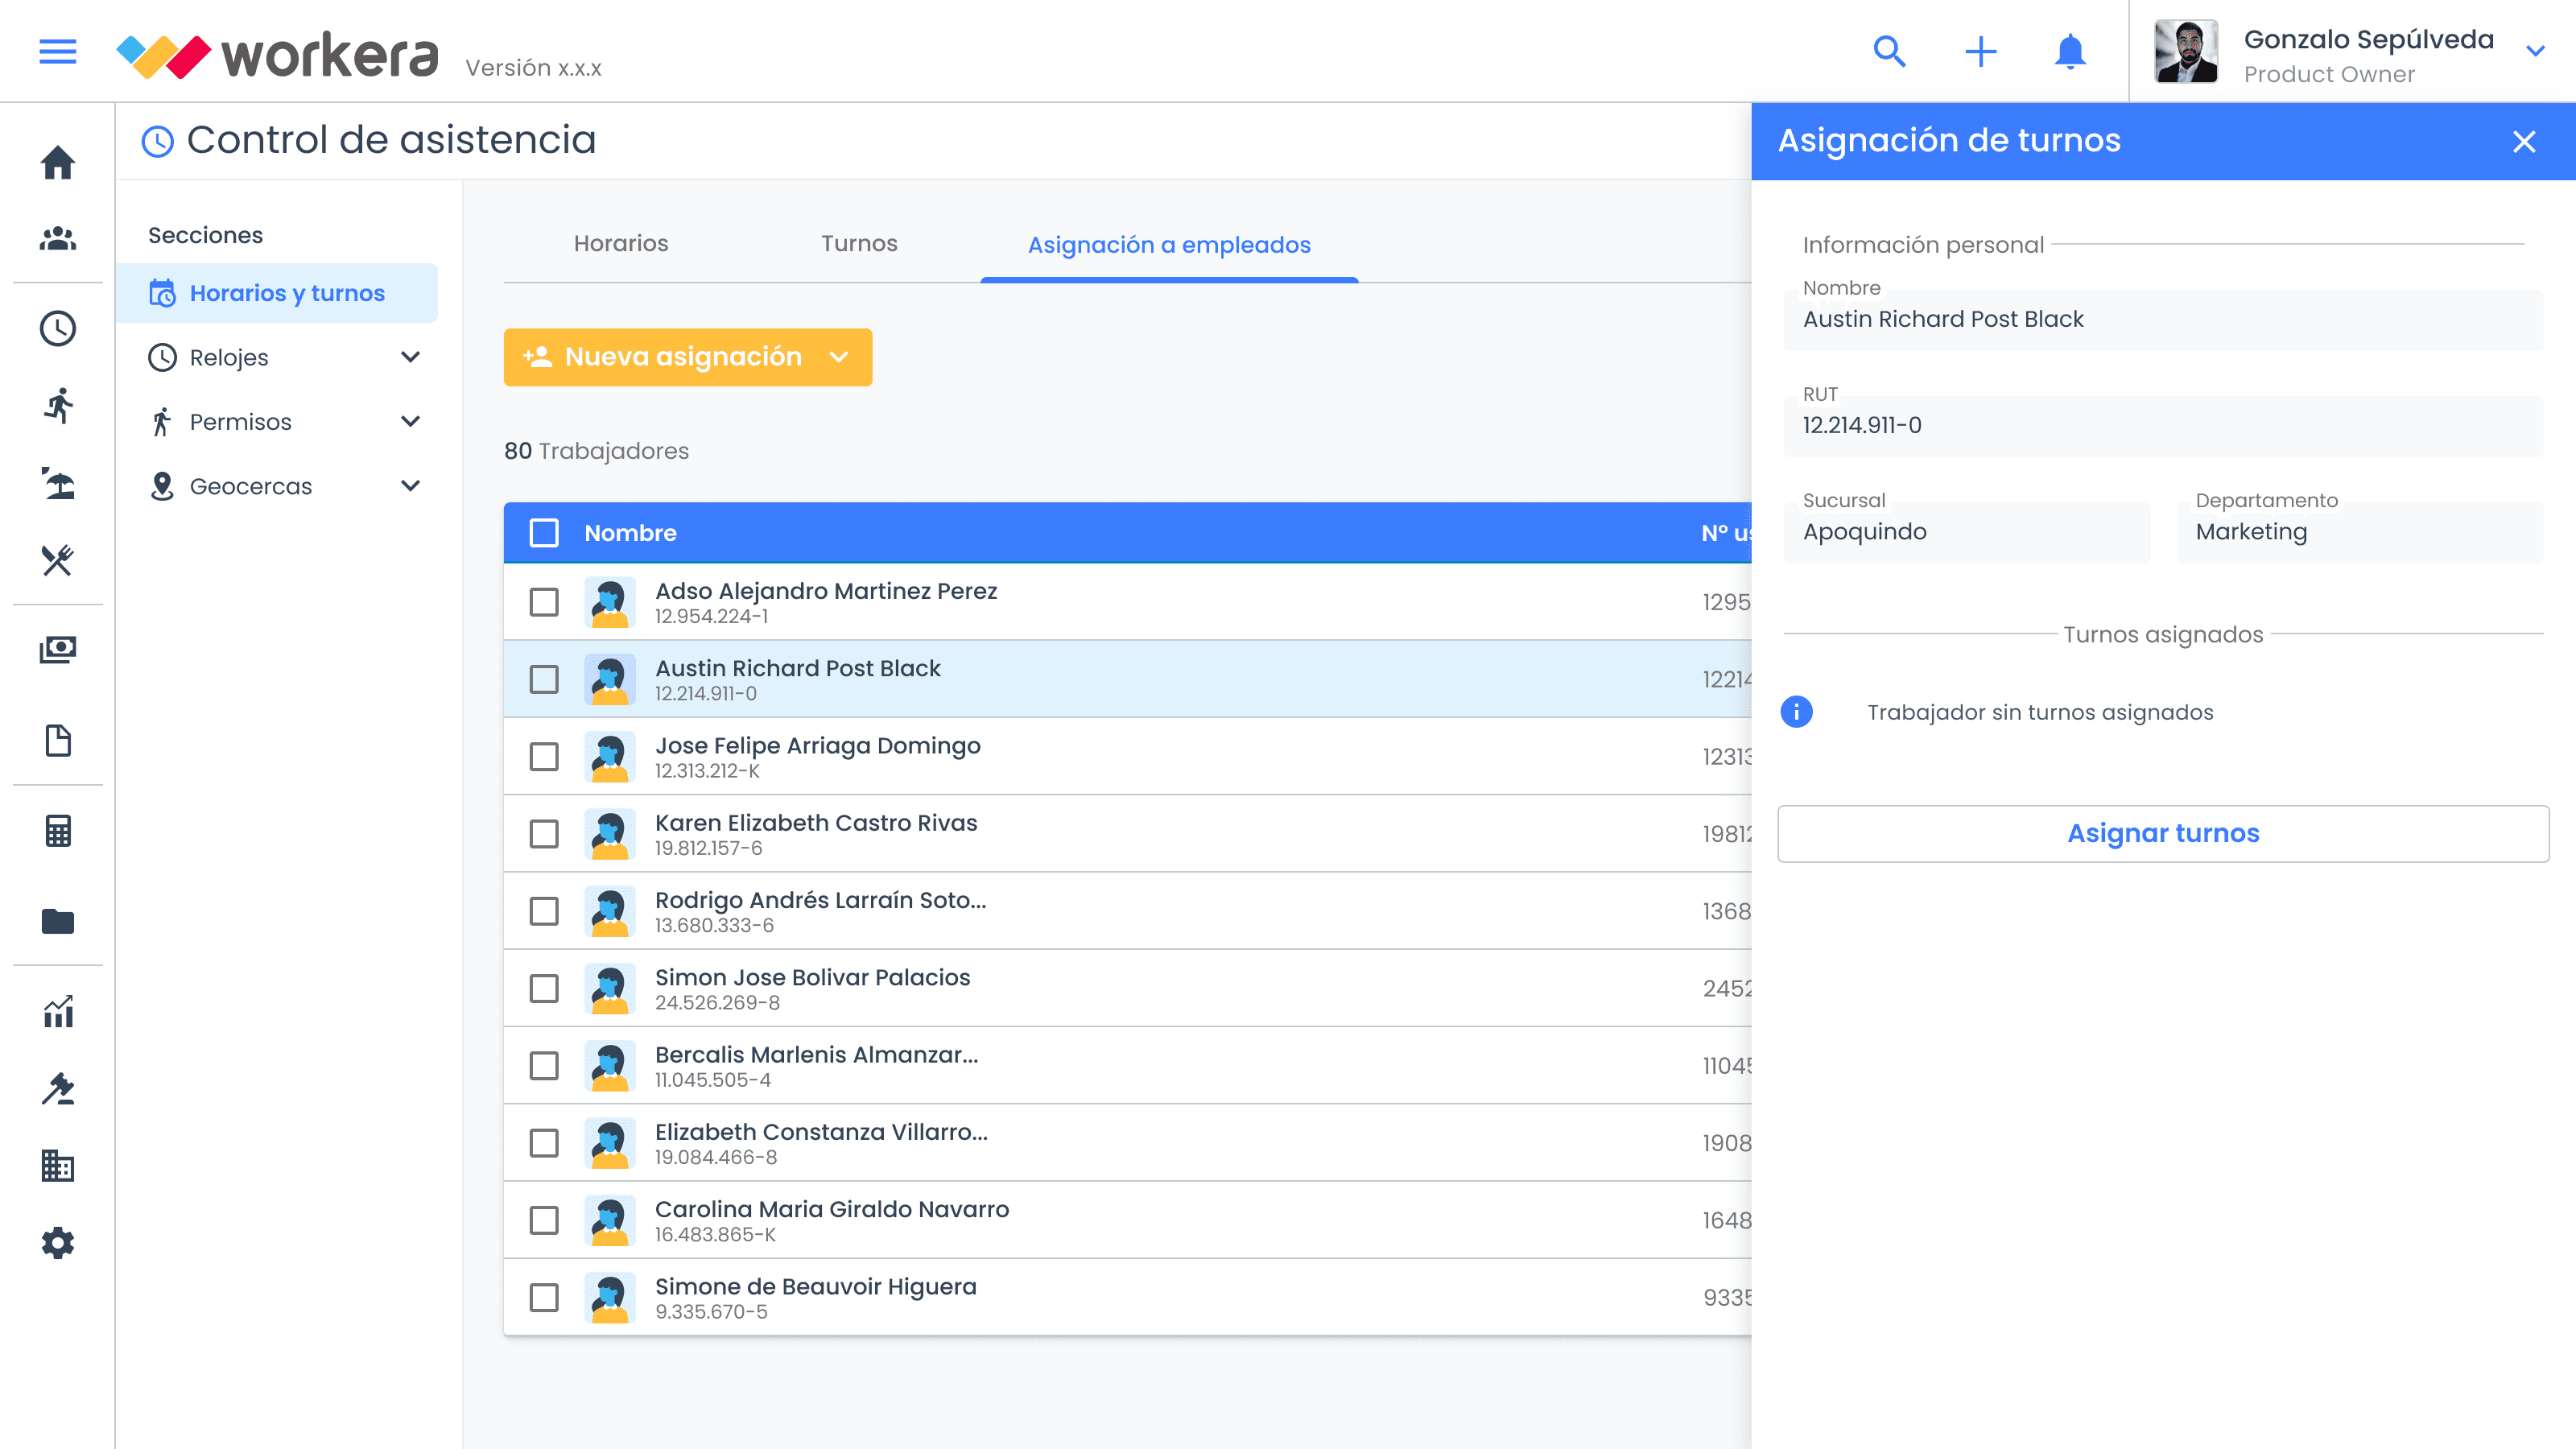
Task: Click the Asignar turnos button
Action: (2162, 833)
